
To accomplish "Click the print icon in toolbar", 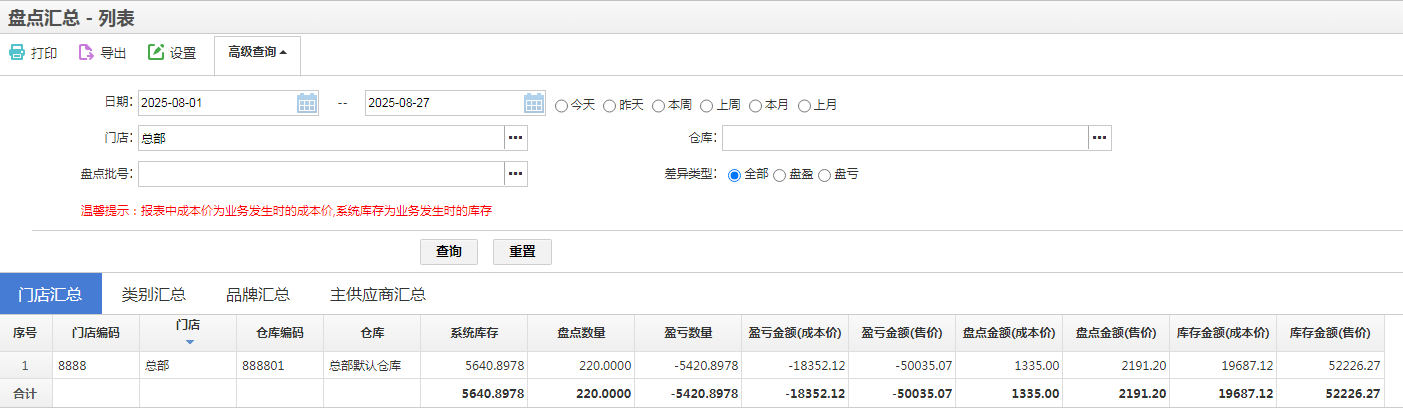I will coord(17,53).
